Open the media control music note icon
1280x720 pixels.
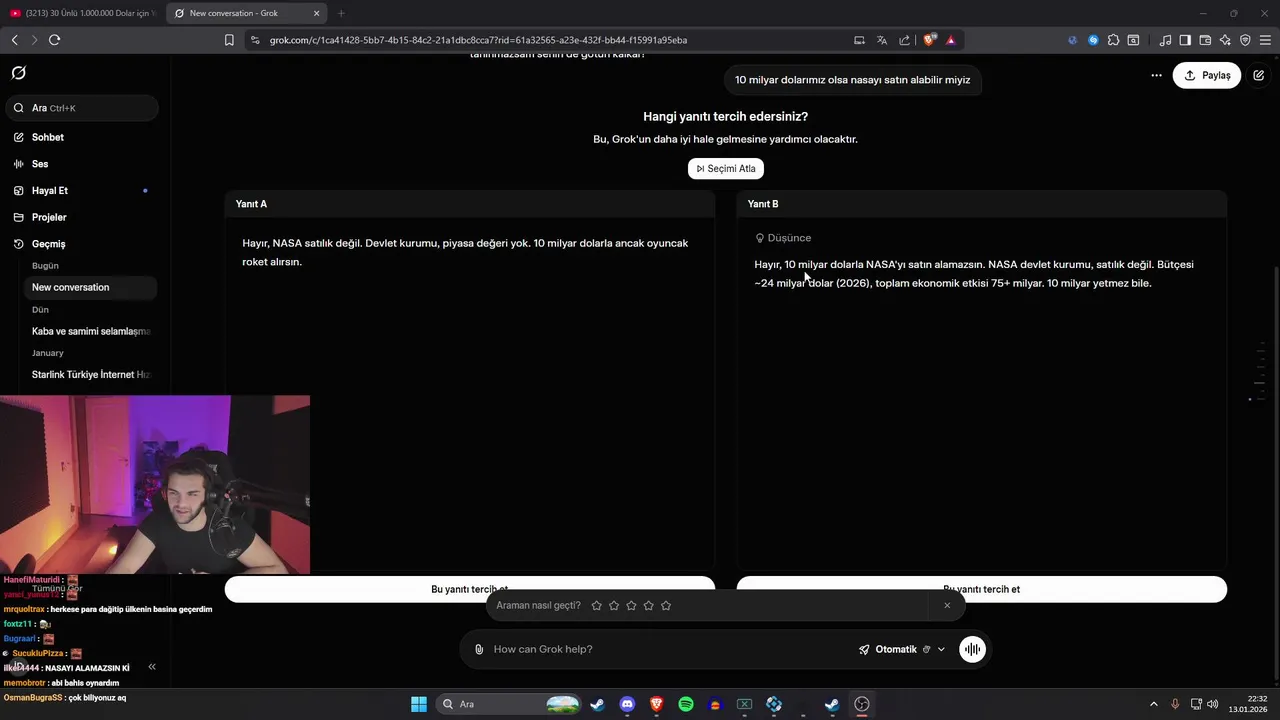coord(1165,40)
